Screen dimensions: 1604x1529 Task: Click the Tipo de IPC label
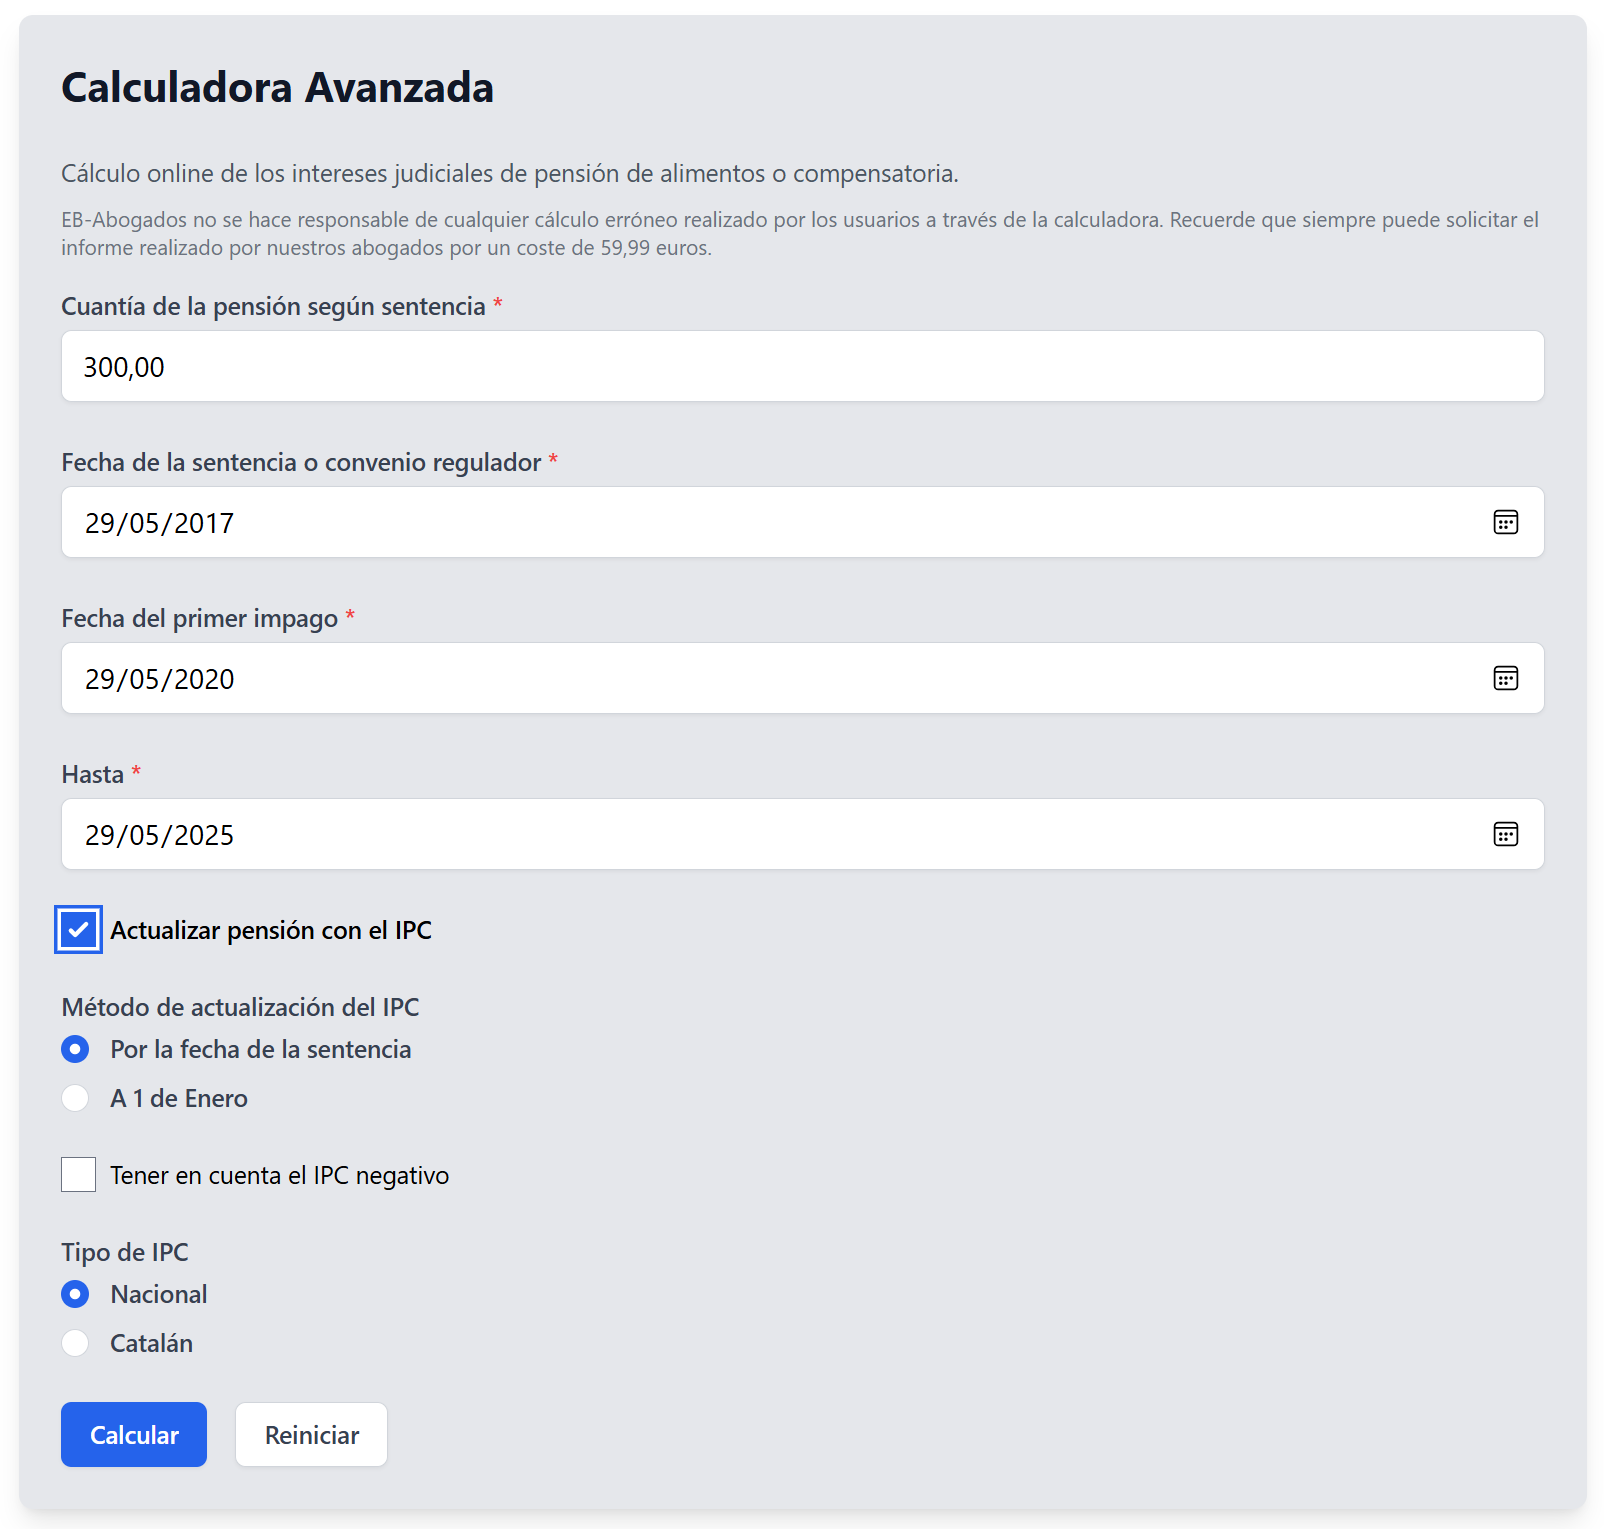click(x=124, y=1252)
